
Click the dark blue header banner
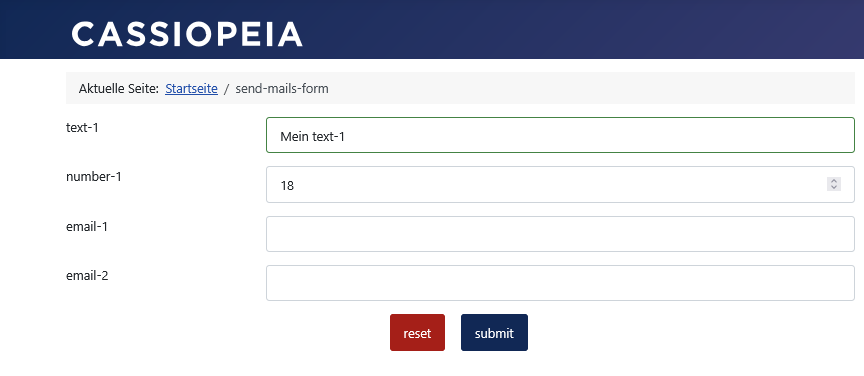(579, 29)
